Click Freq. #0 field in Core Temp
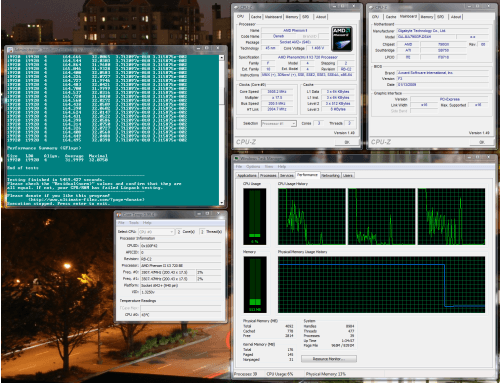The height and width of the screenshot is (383, 500). 168,272
